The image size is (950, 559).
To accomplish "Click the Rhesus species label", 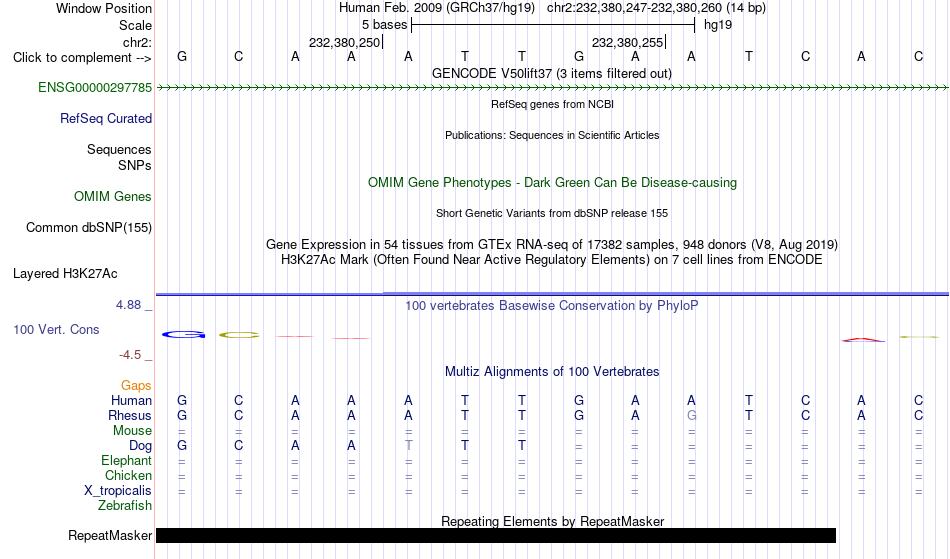I will click(130, 415).
